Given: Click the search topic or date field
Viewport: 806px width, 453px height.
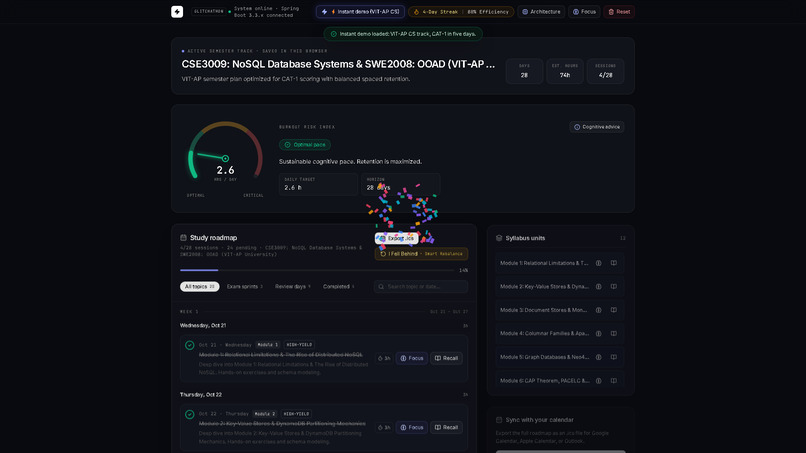Looking at the screenshot, I should (x=421, y=286).
